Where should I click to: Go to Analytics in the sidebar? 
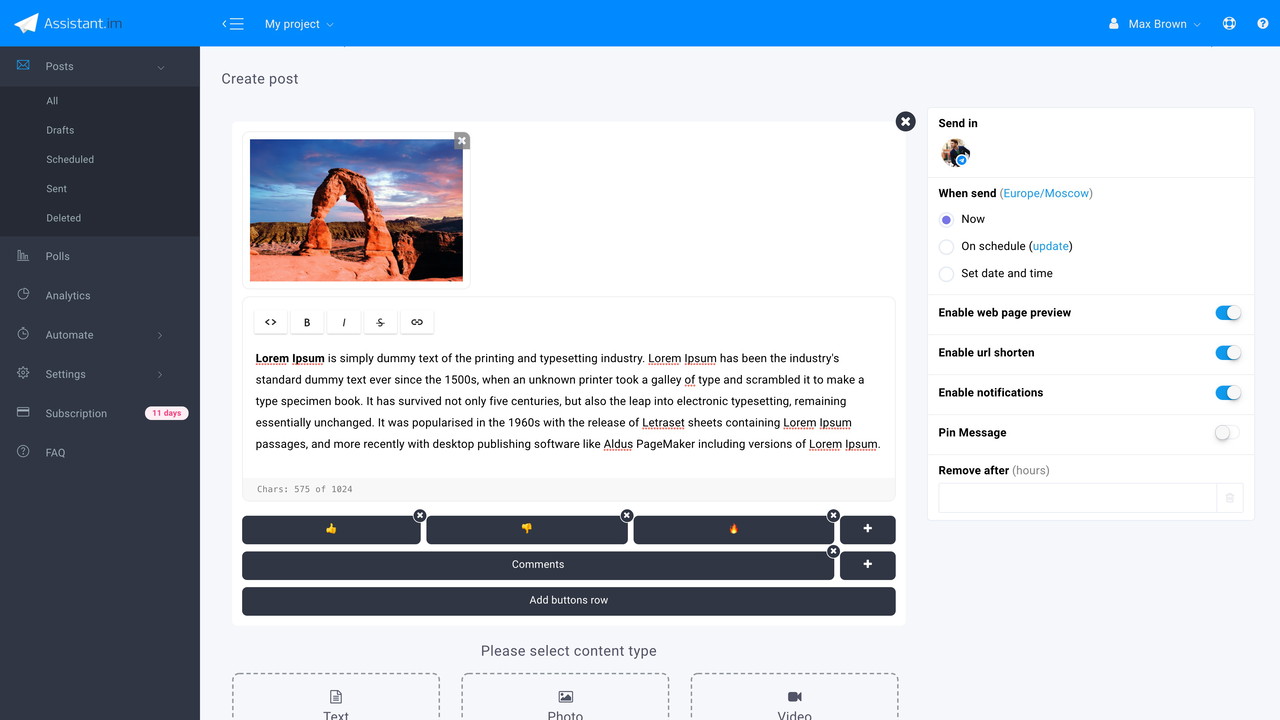(68, 296)
